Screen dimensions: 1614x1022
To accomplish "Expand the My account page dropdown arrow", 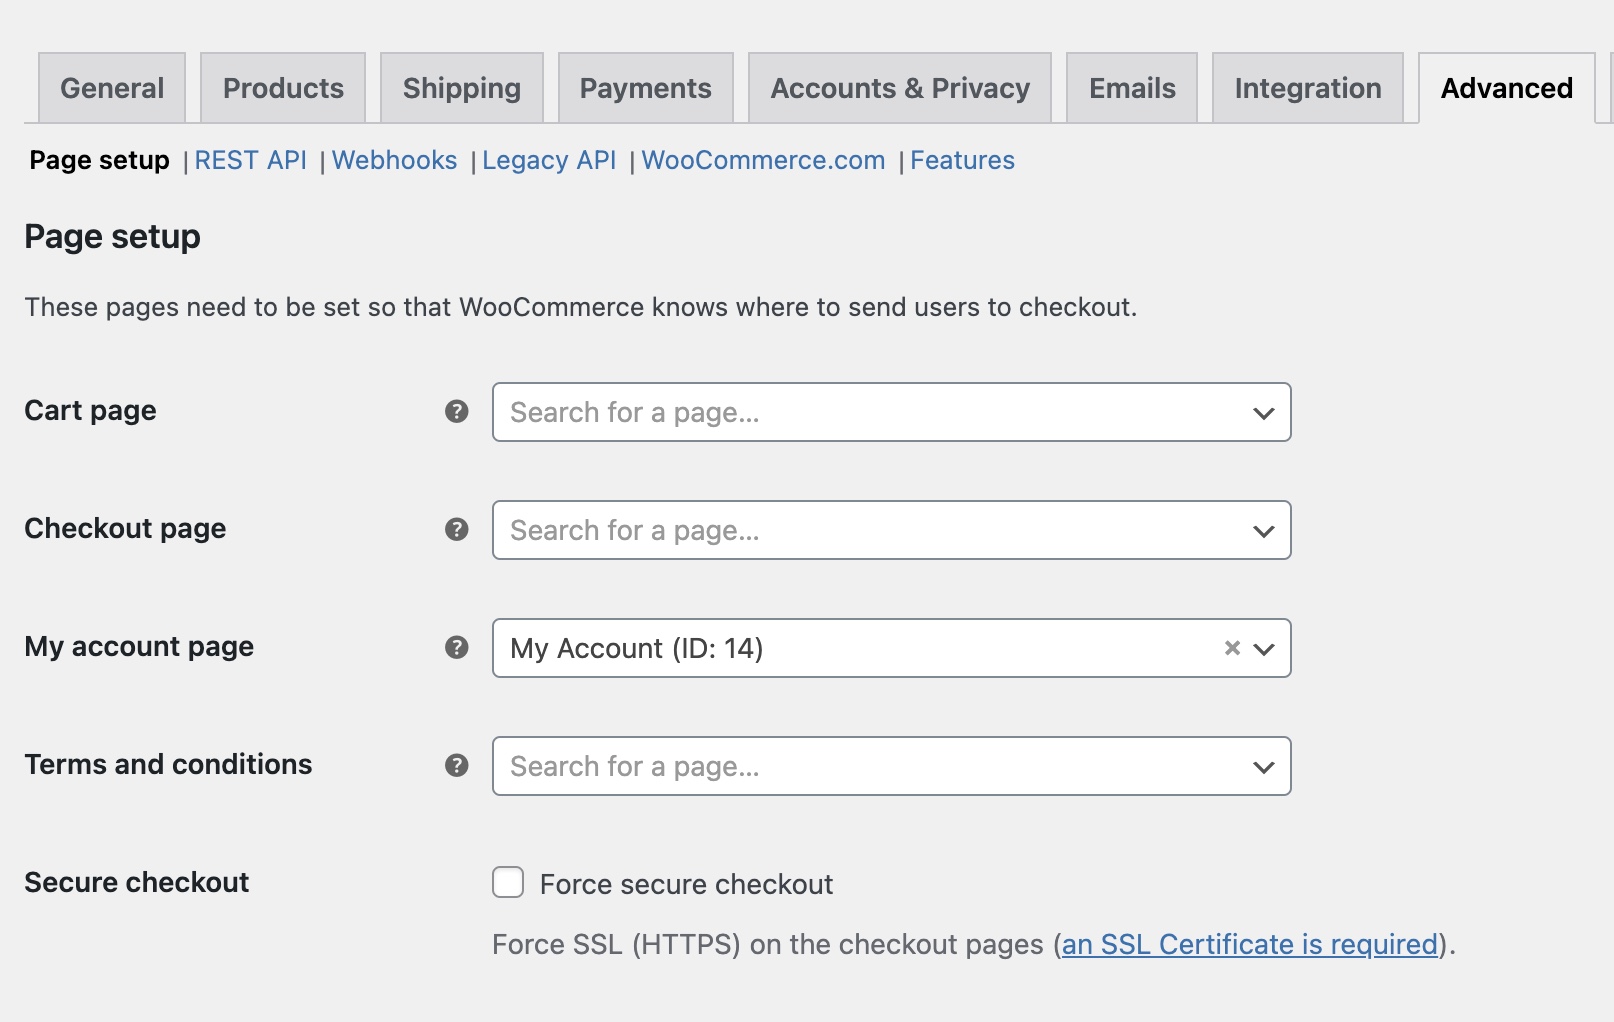I will (1264, 649).
